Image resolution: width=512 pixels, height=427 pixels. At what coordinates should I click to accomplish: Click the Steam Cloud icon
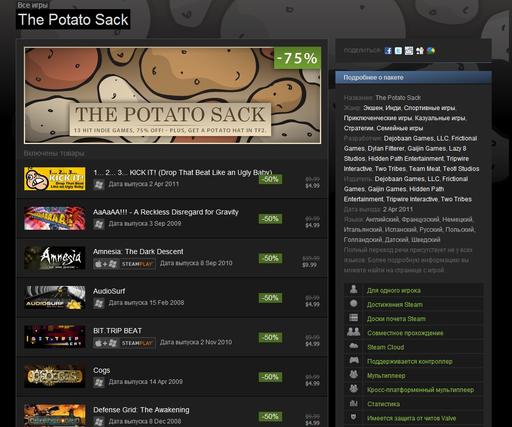coord(354,346)
